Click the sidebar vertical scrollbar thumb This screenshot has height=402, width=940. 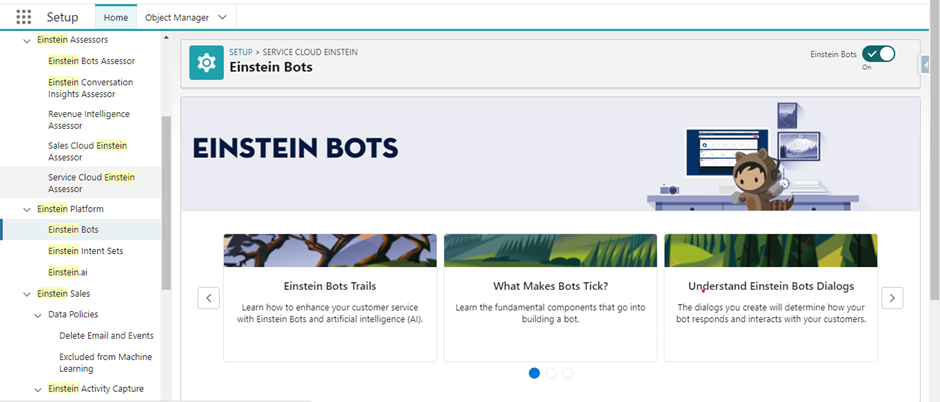[x=166, y=204]
